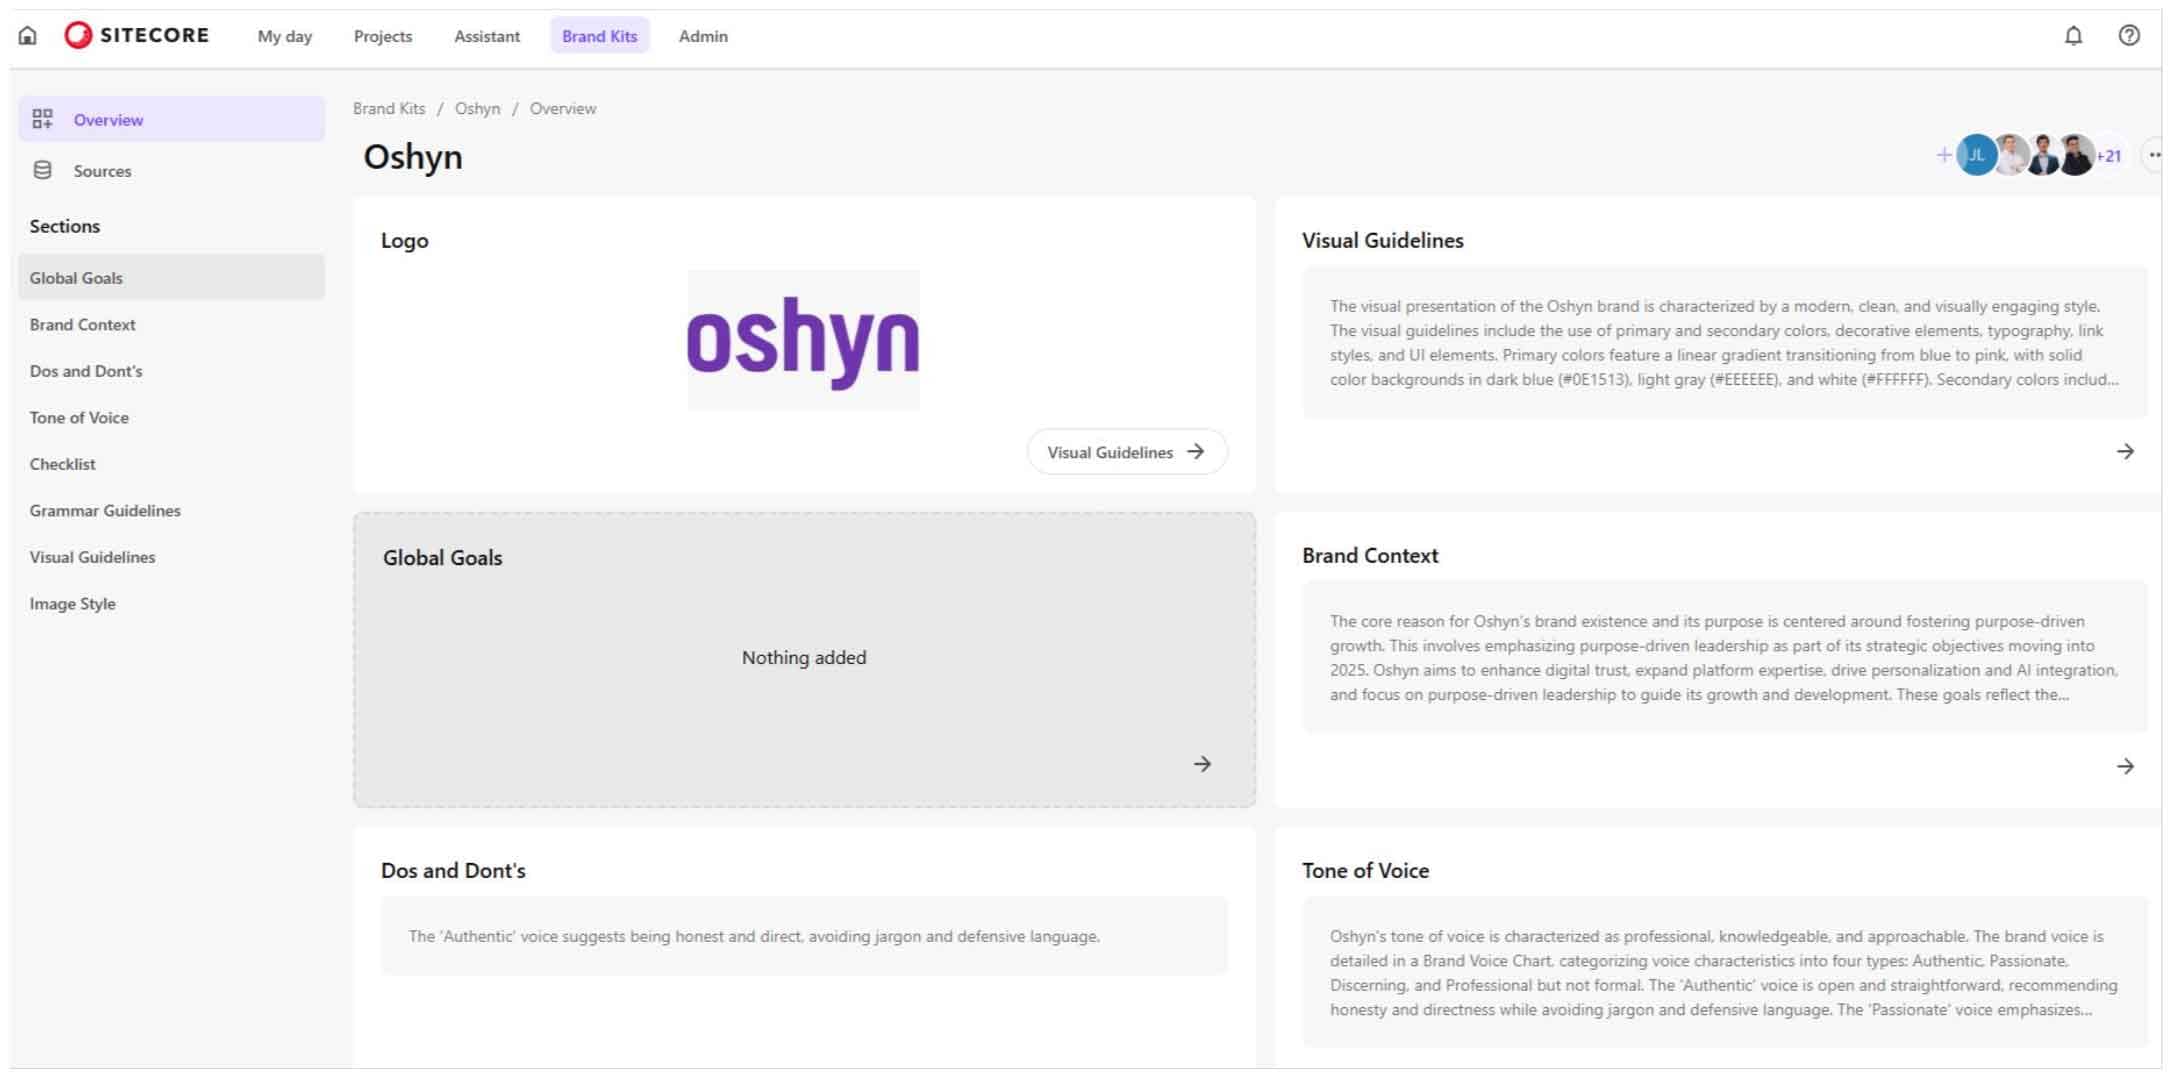
Task: Open the Admin navigation item
Action: 703,36
